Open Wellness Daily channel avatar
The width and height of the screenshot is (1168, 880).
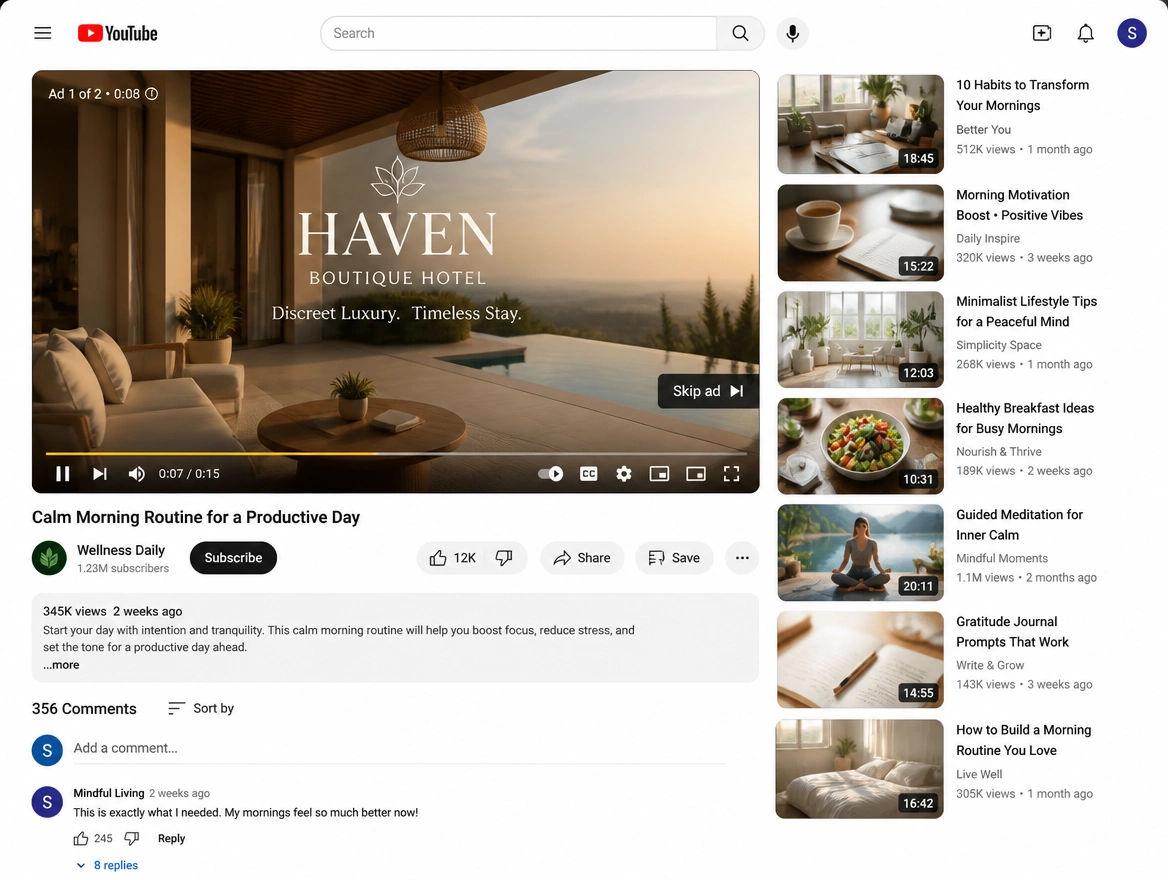(49, 557)
